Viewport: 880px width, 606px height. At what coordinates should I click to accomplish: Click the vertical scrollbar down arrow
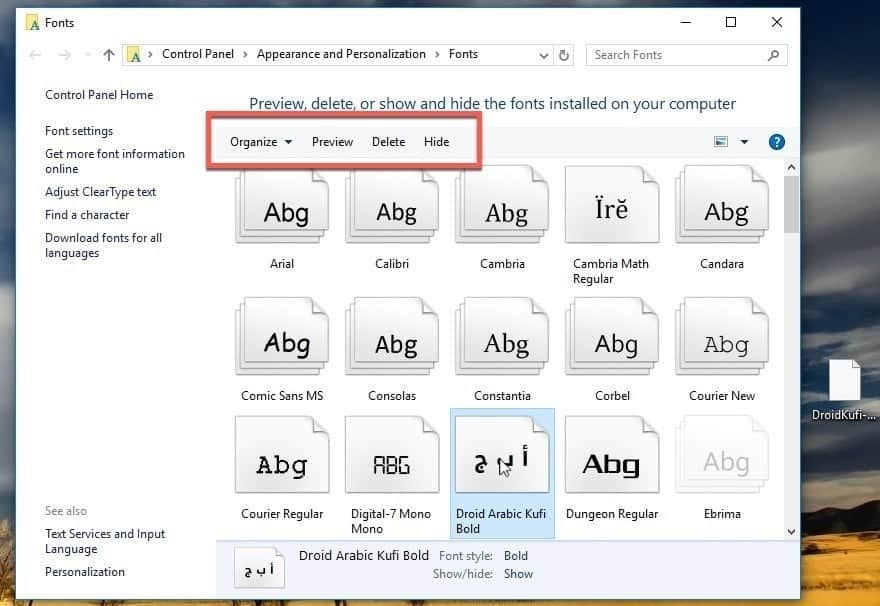792,532
